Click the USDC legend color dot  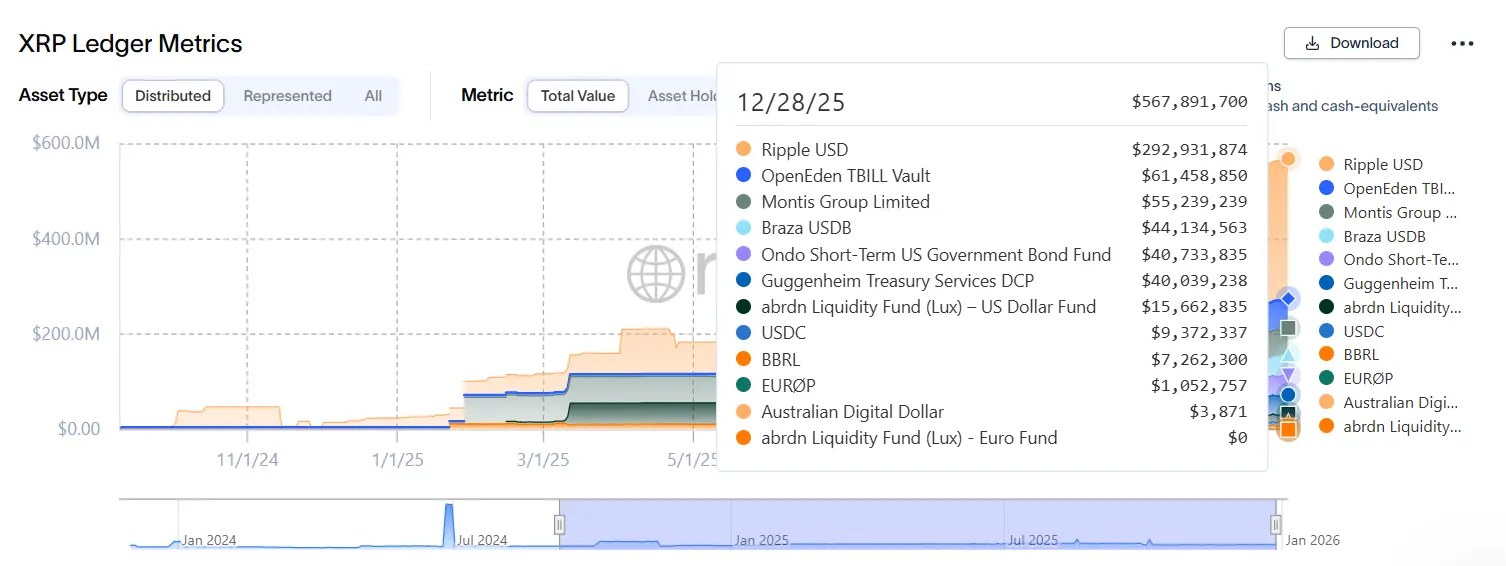pyautogui.click(x=1327, y=331)
